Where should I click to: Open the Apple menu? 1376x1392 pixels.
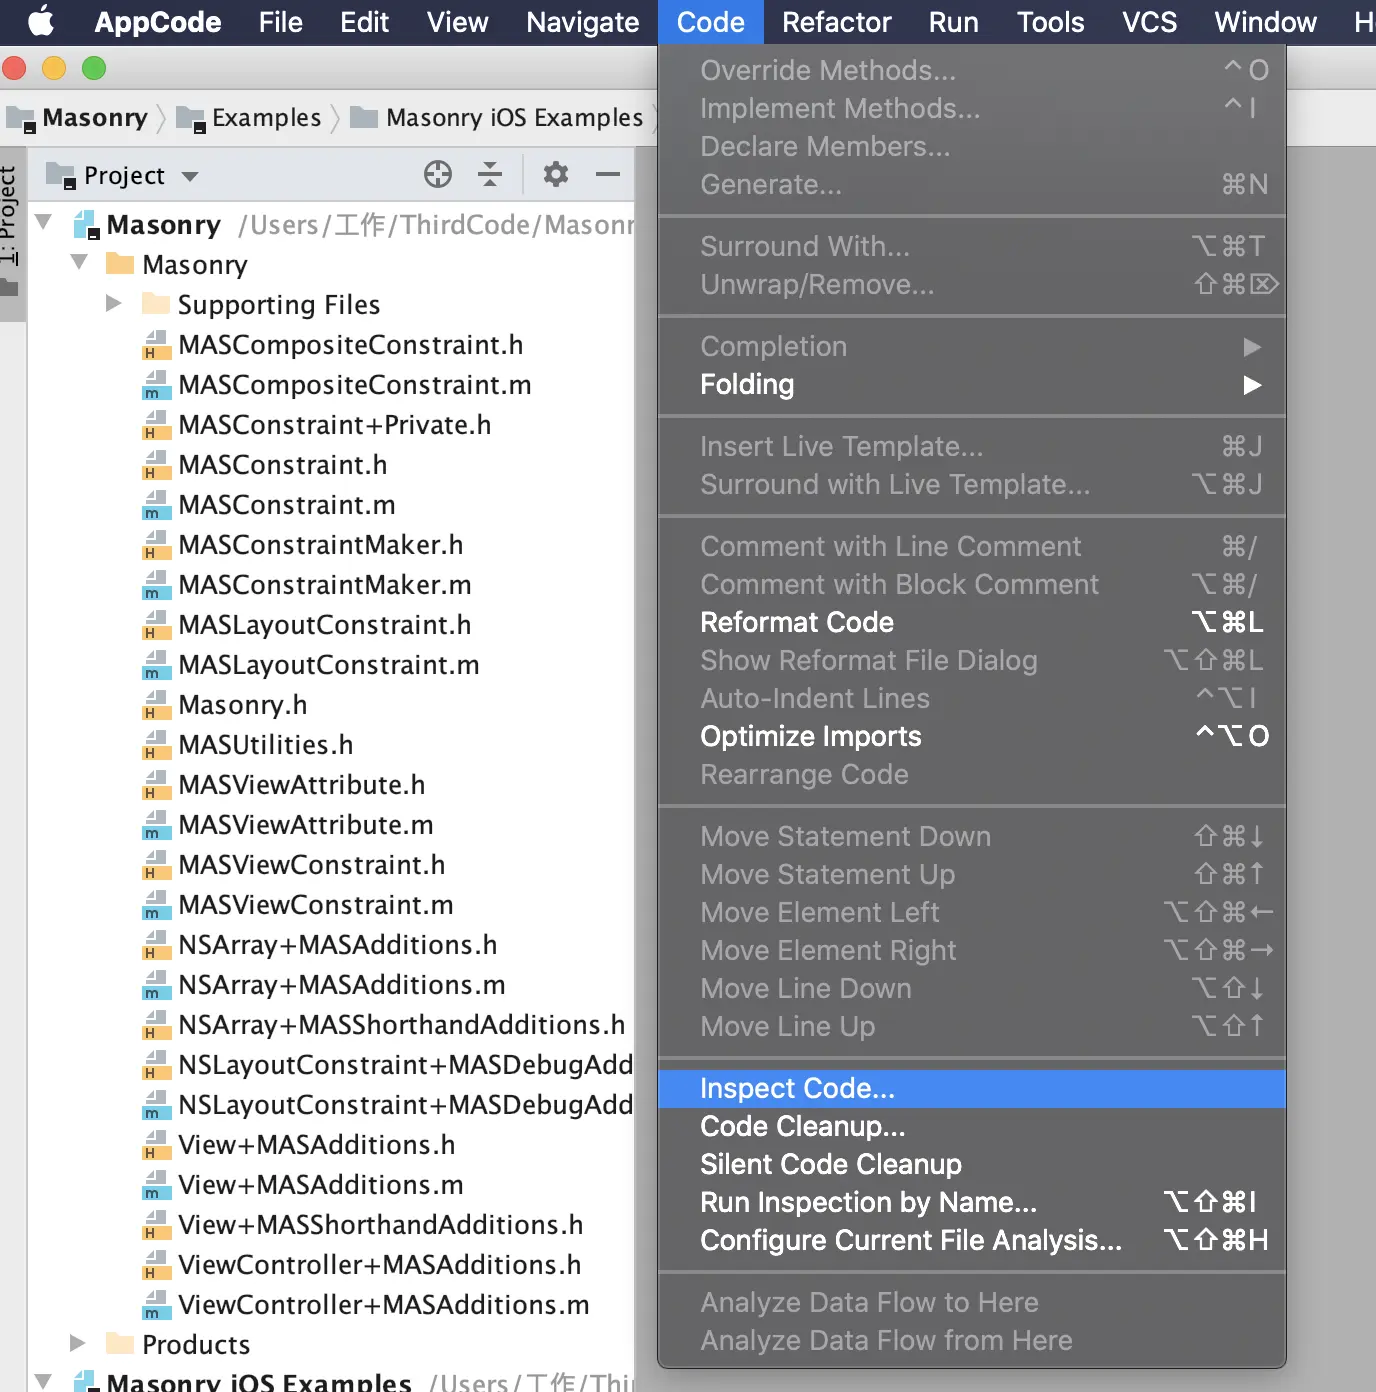tap(40, 21)
